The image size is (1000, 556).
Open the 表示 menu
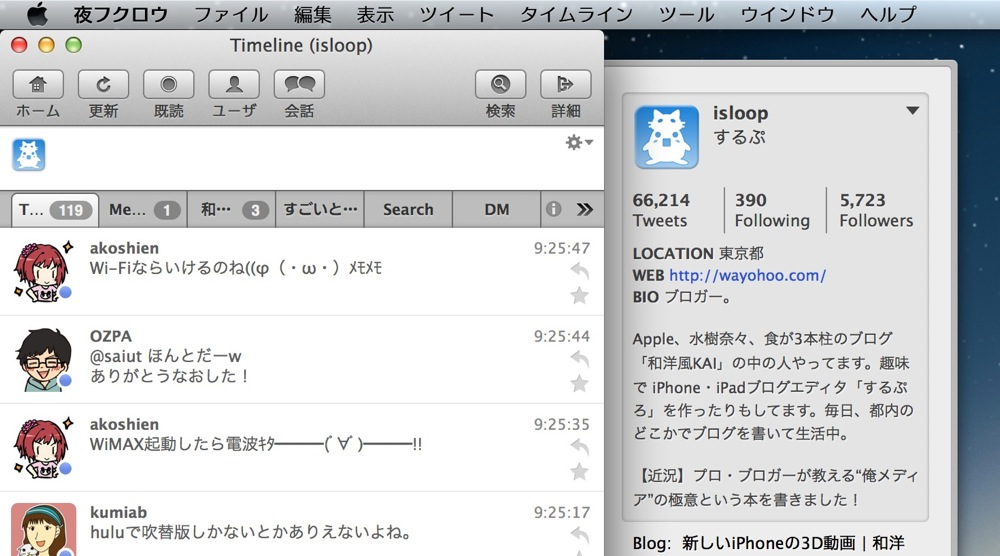(x=375, y=14)
